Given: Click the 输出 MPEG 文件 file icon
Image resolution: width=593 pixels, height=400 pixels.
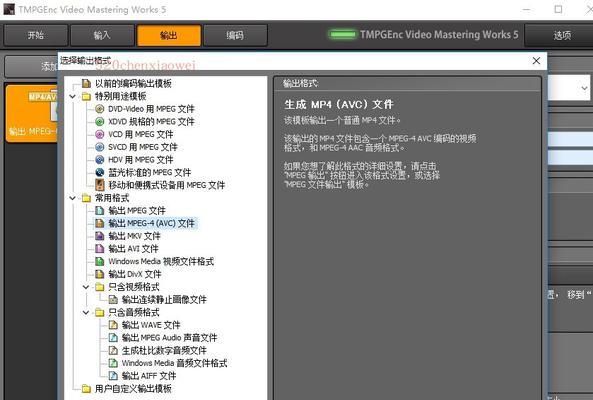Looking at the screenshot, I should pyautogui.click(x=99, y=211).
